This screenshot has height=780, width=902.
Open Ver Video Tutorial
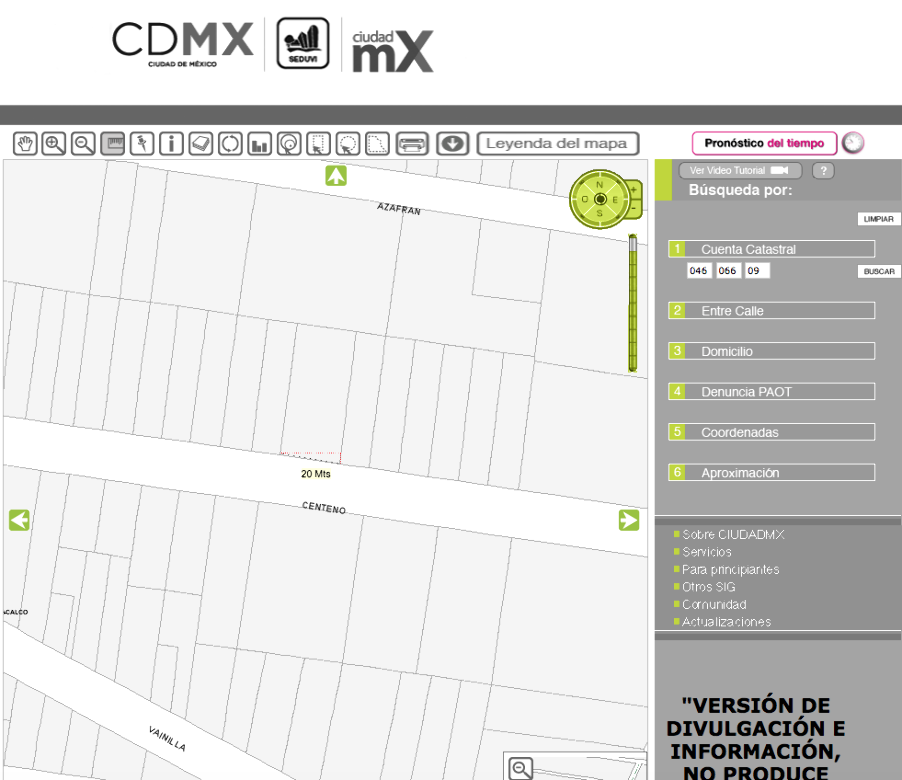click(x=740, y=170)
